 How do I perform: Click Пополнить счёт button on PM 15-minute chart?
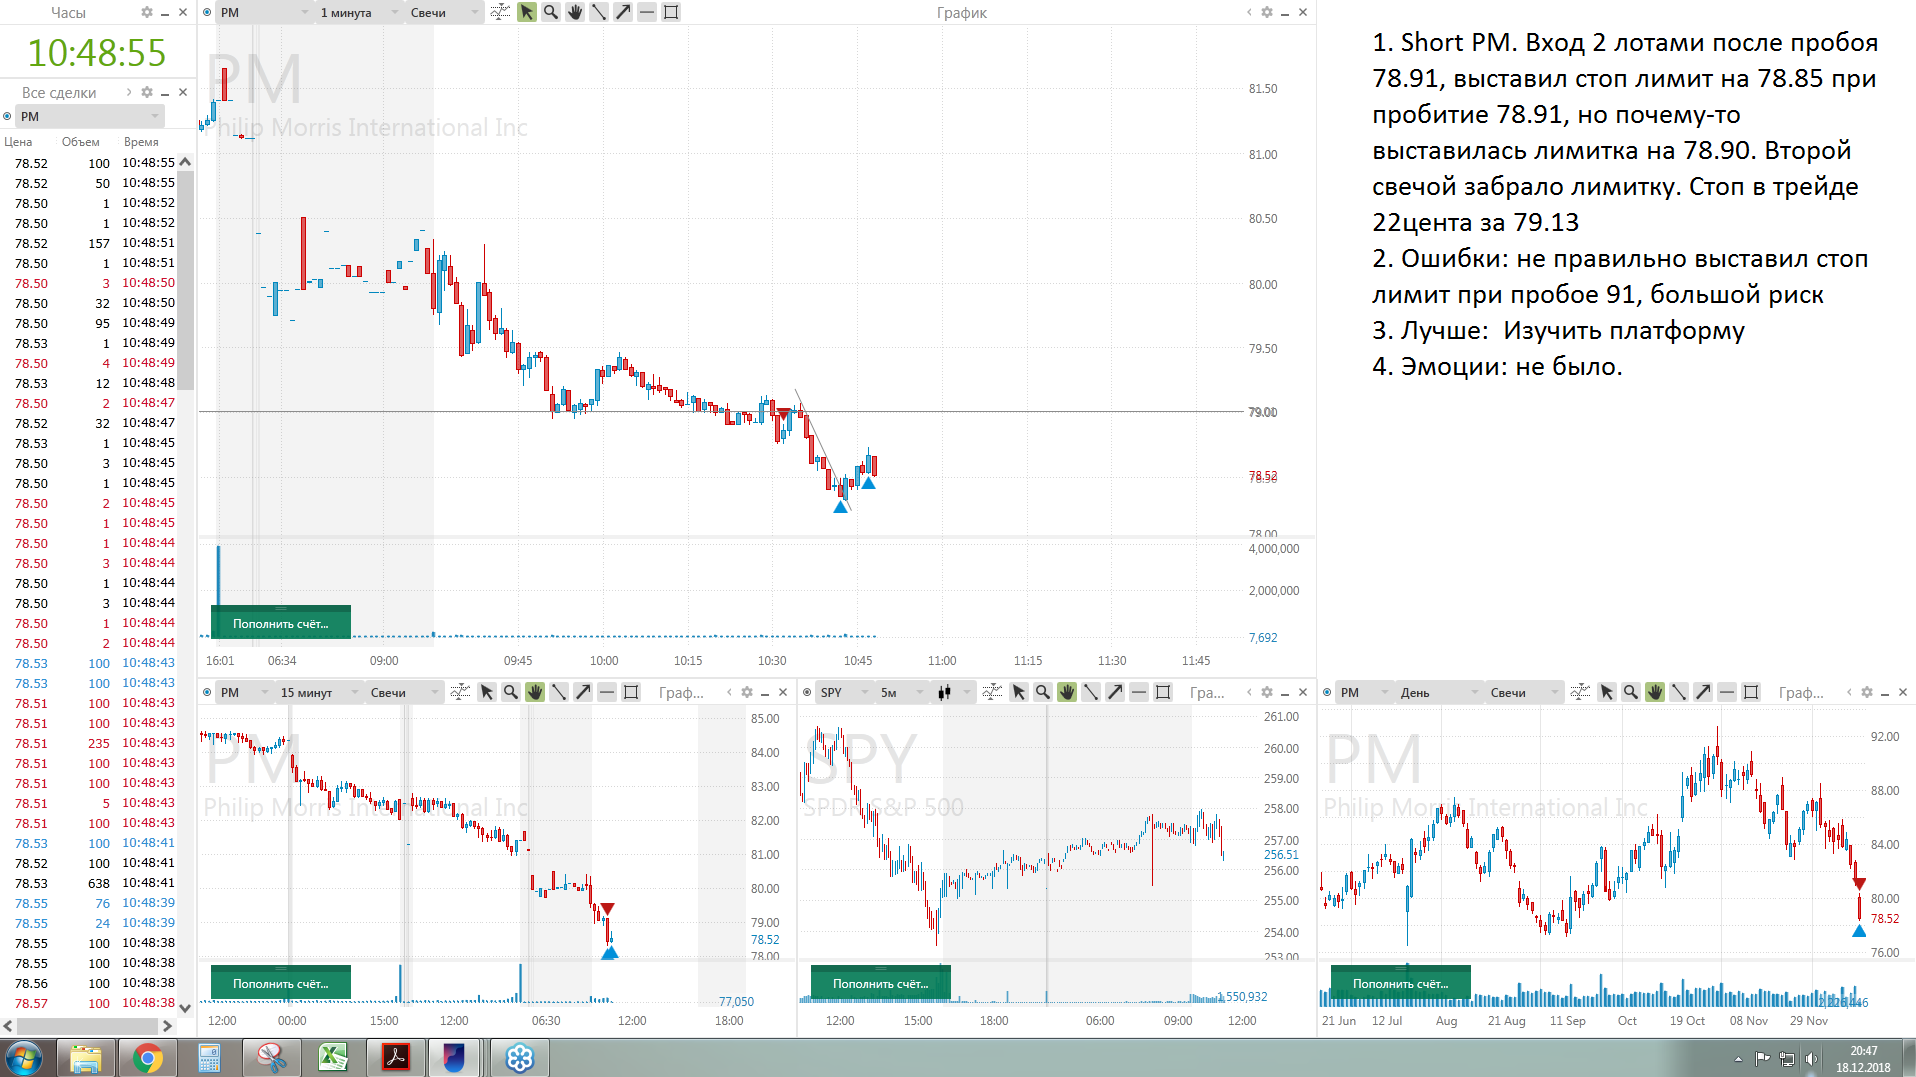click(281, 983)
